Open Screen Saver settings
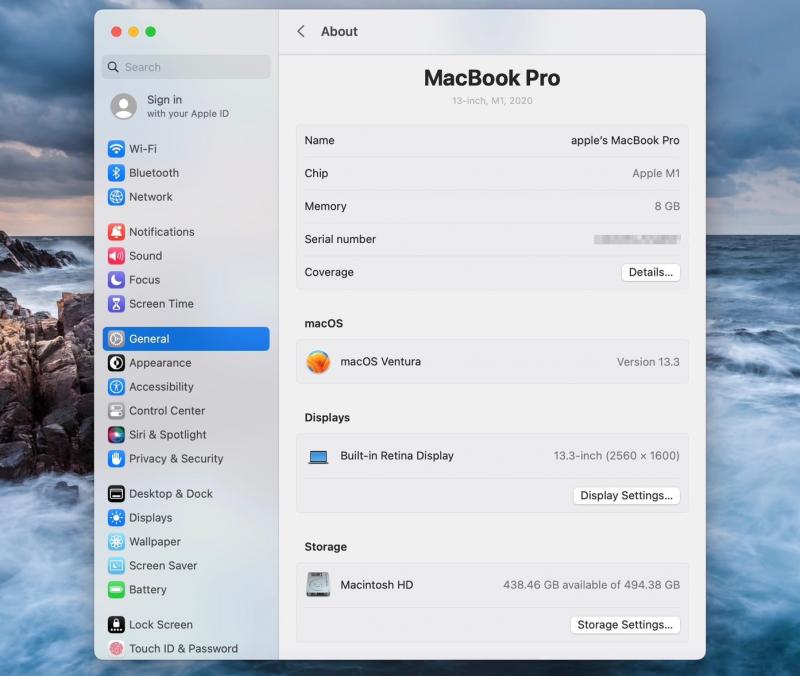The width and height of the screenshot is (800, 676). coord(186,566)
